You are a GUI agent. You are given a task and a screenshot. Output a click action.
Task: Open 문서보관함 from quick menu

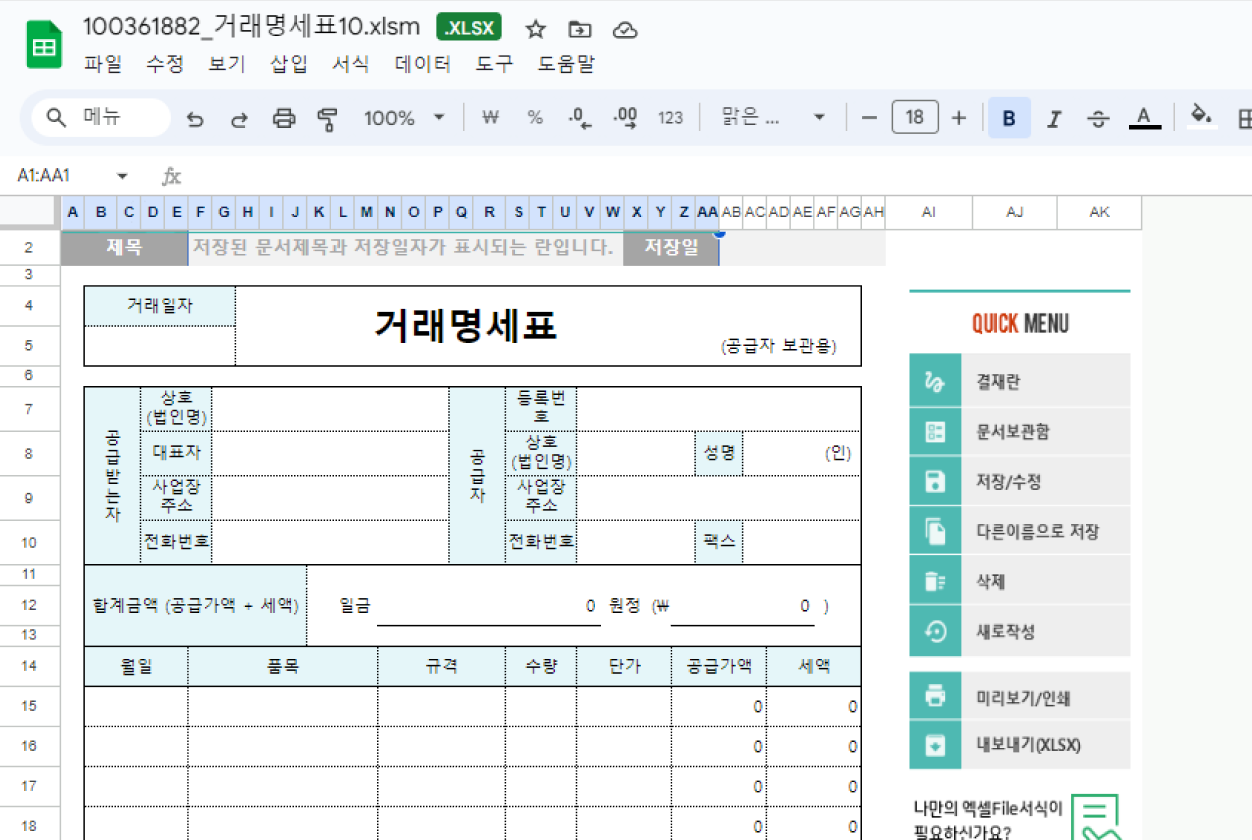pyautogui.click(x=1020, y=432)
